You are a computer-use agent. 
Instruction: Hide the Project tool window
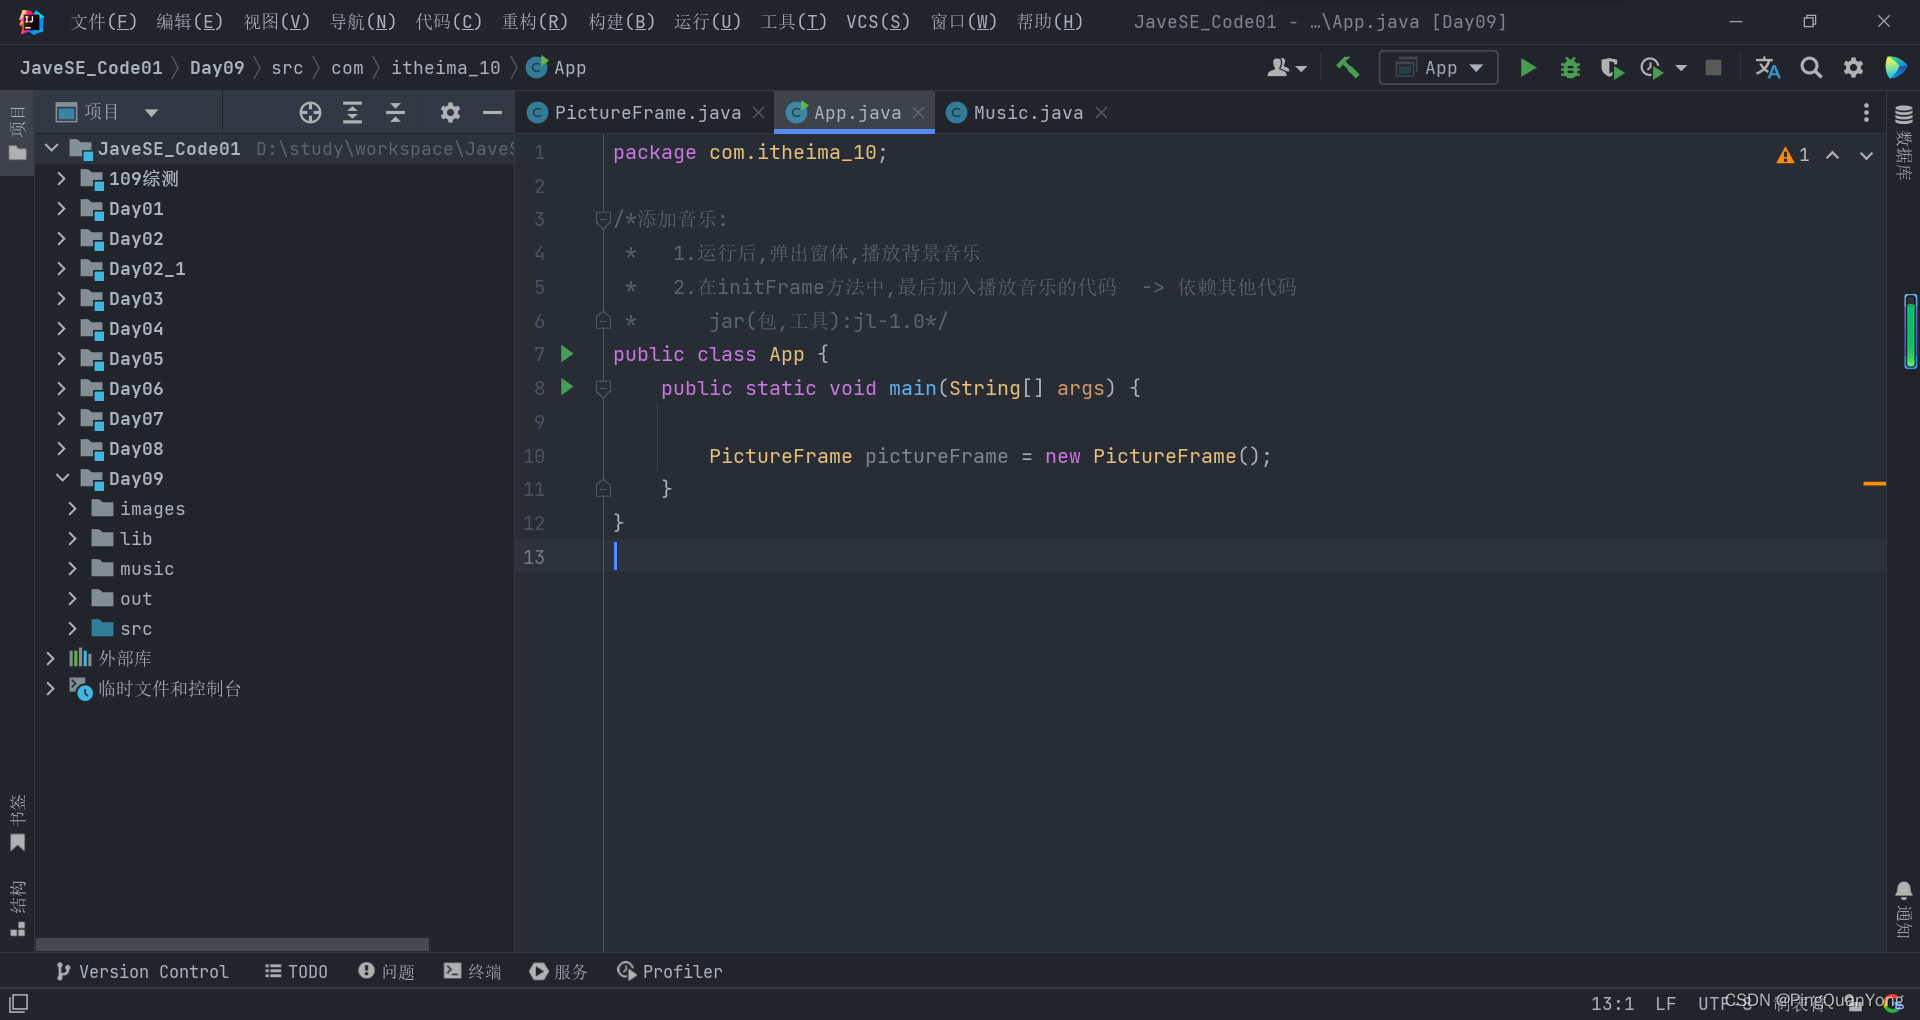[x=492, y=112]
